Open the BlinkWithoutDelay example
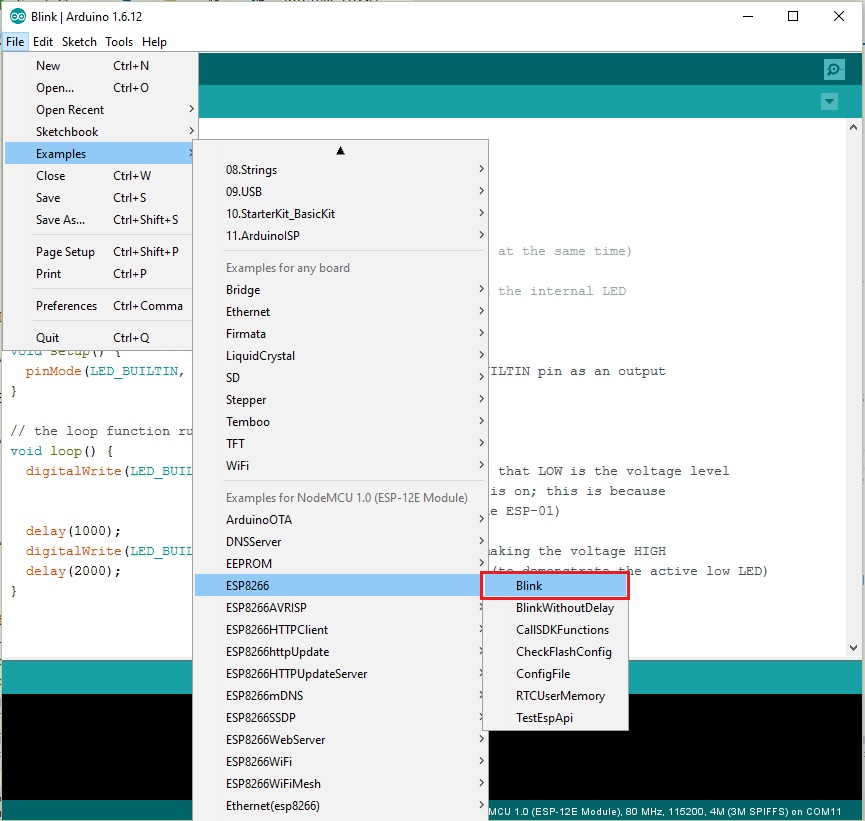This screenshot has width=865, height=821. pyautogui.click(x=555, y=608)
